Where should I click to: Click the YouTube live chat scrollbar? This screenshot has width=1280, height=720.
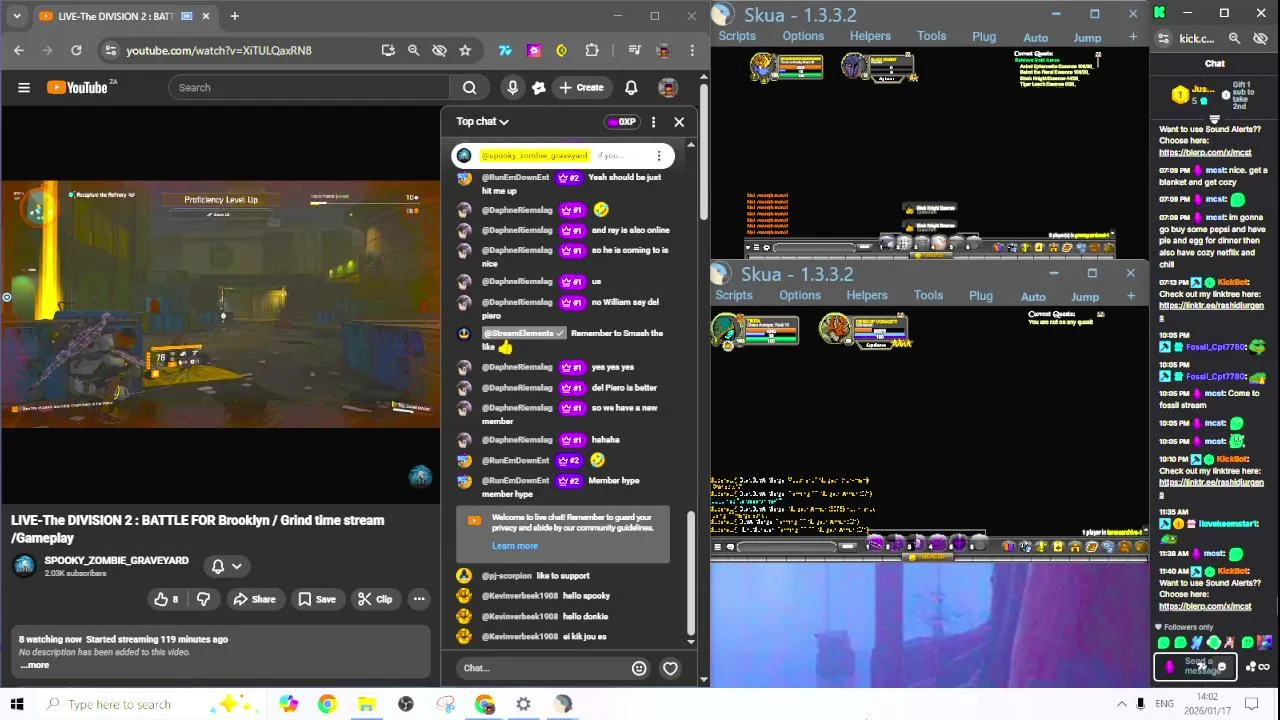pos(690,574)
